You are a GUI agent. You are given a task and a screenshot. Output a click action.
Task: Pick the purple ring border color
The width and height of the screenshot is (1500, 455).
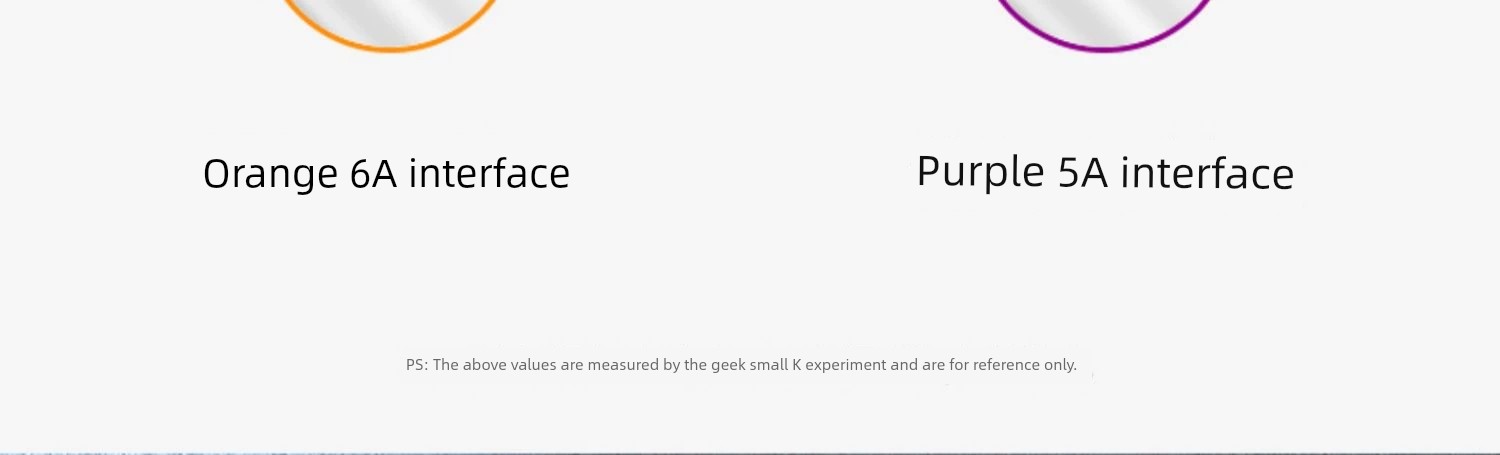click(x=1104, y=47)
